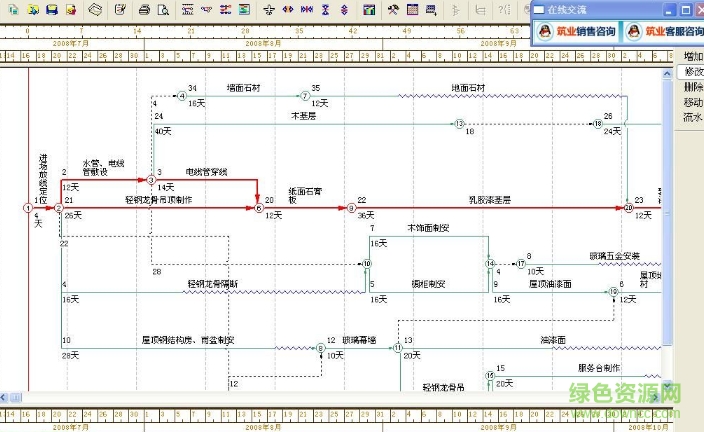Screen dimensions: 704x432
Task: Click the green framed picture toolbar icon
Action: 244,9
